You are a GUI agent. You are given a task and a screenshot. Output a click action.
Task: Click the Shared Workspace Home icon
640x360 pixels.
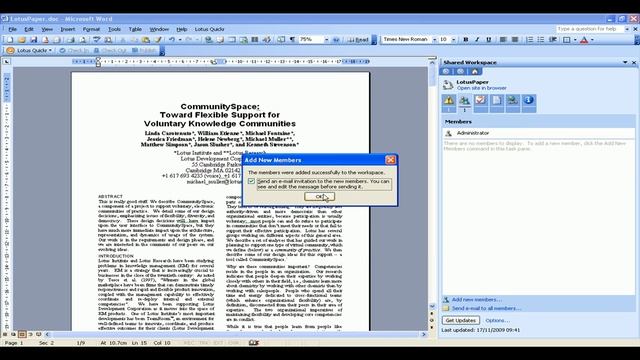(475, 71)
